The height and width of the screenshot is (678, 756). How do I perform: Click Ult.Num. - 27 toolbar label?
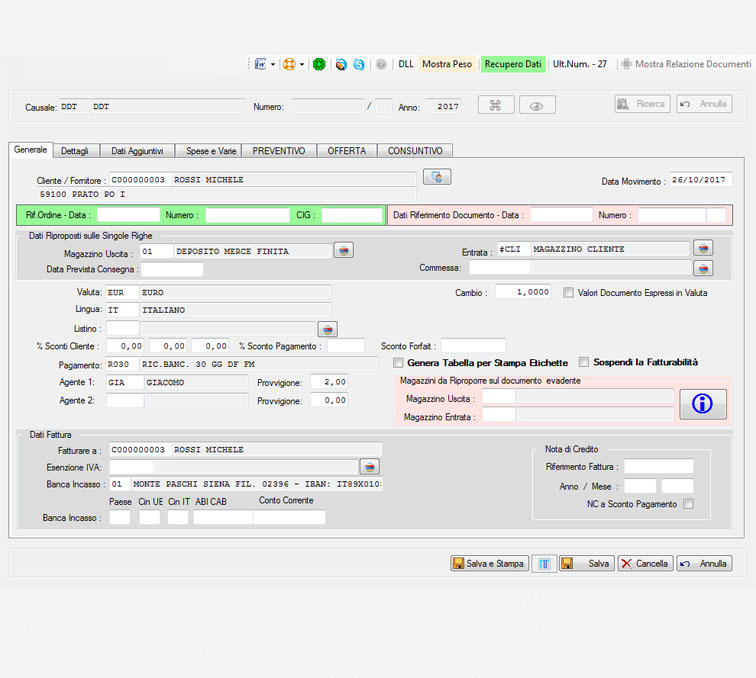pos(580,64)
